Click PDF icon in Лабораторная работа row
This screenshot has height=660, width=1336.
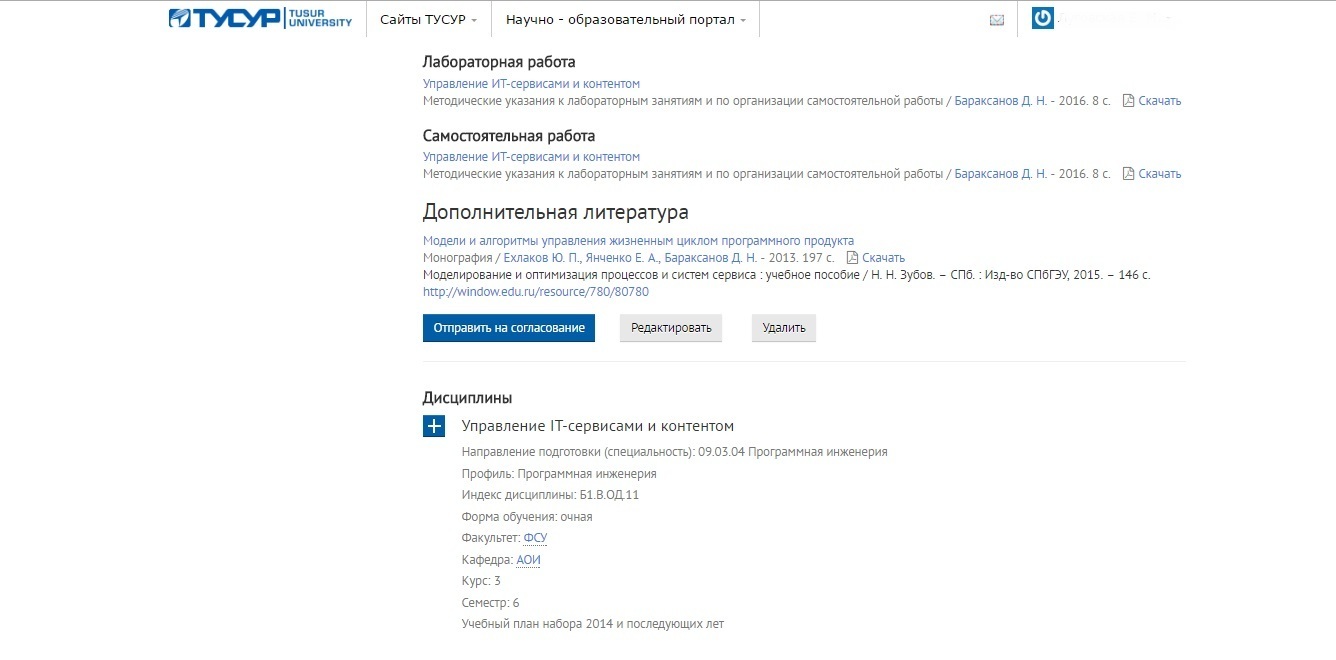tap(1128, 101)
